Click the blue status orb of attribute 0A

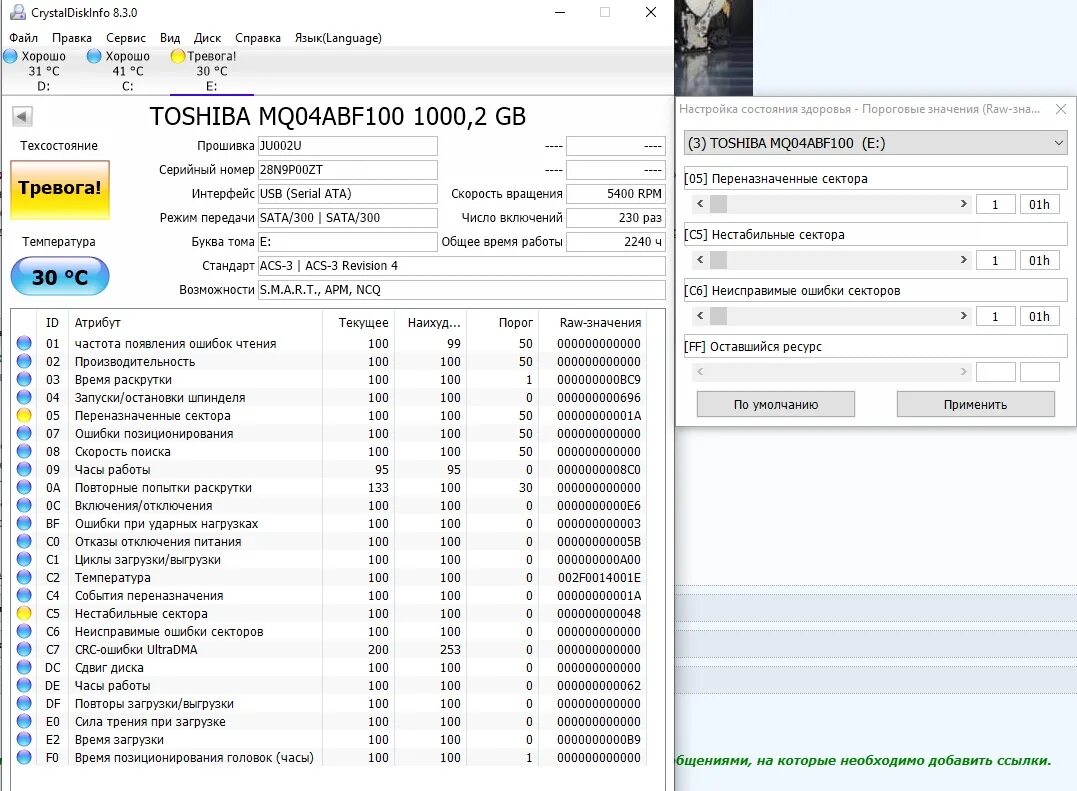click(24, 488)
